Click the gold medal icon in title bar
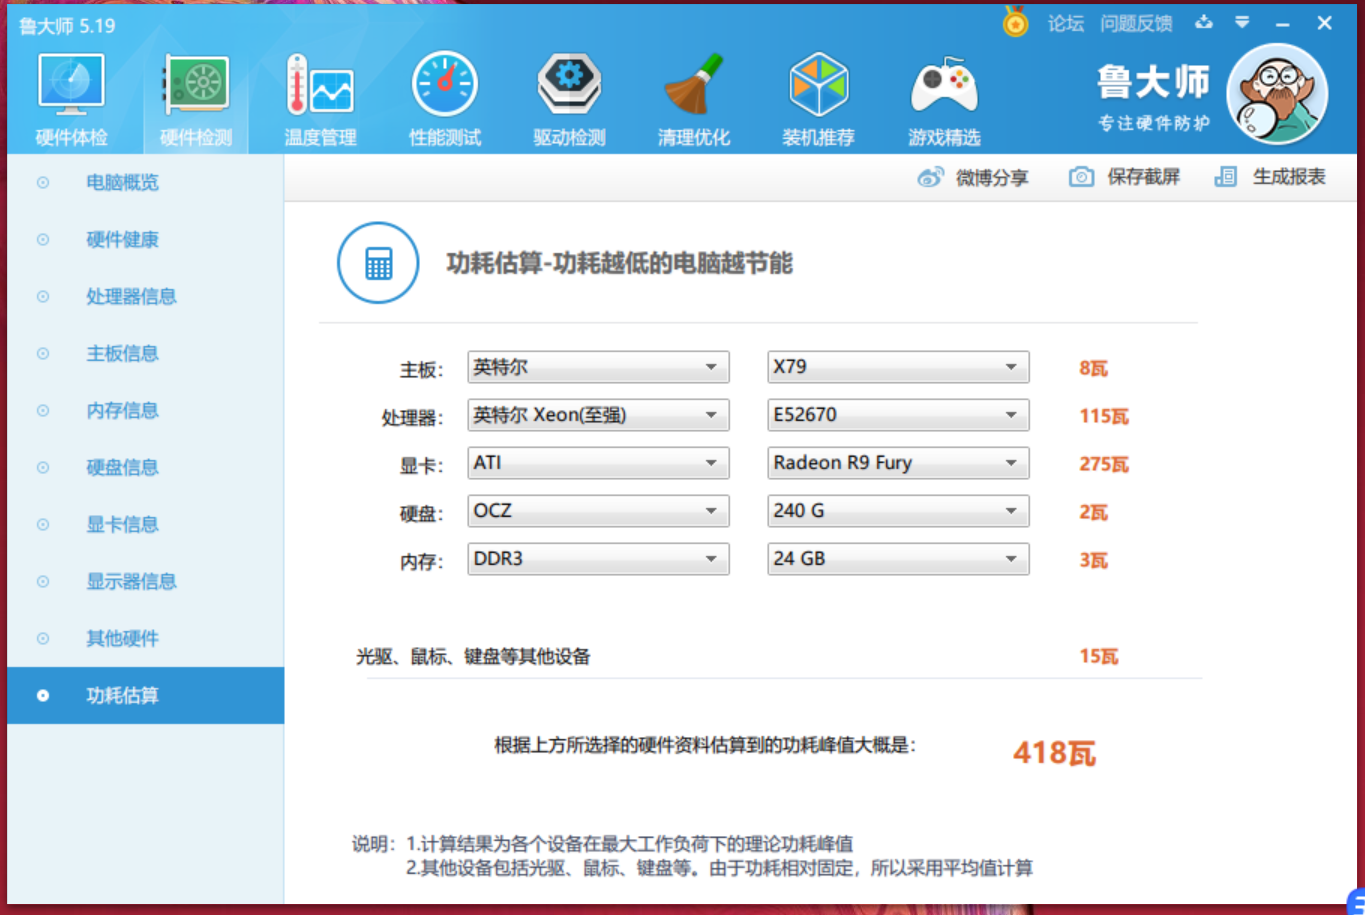The image size is (1365, 915). (x=1015, y=22)
